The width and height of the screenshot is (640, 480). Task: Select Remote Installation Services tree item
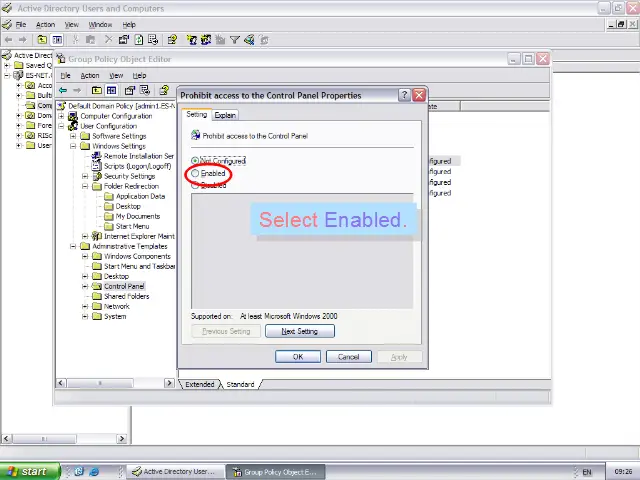(x=139, y=156)
